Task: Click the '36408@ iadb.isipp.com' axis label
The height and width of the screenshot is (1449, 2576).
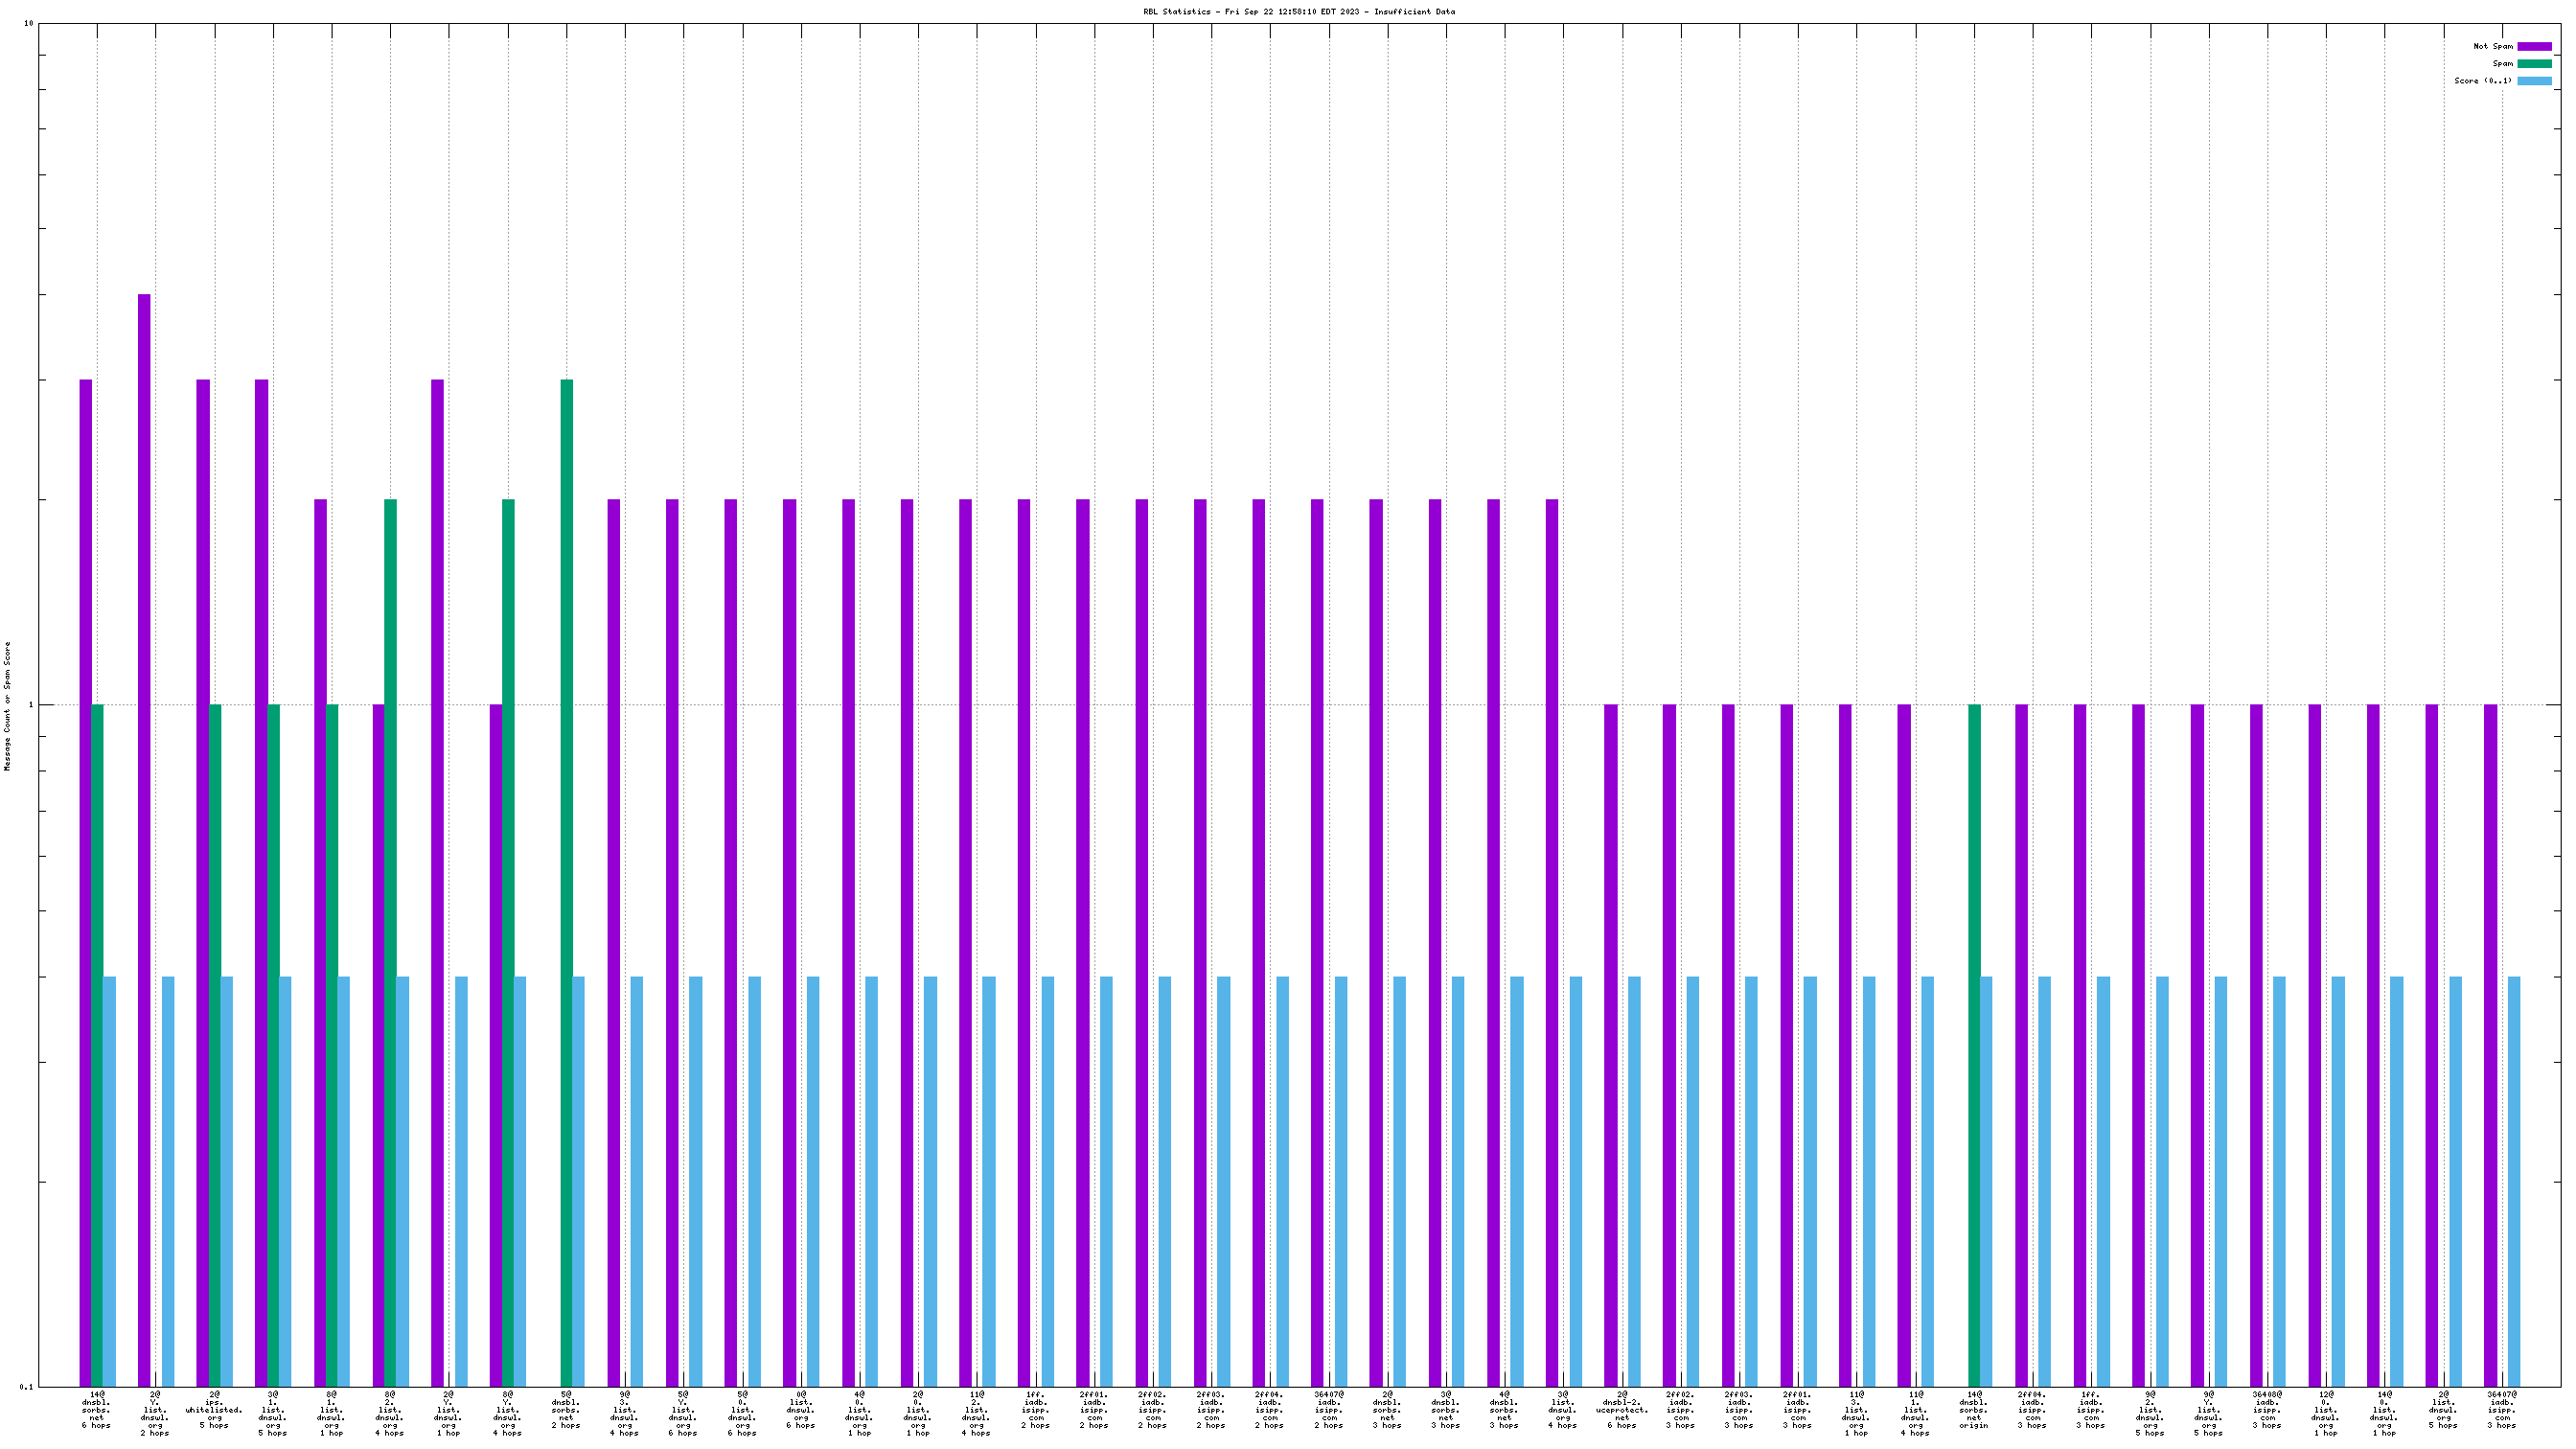Action: coord(2267,1409)
